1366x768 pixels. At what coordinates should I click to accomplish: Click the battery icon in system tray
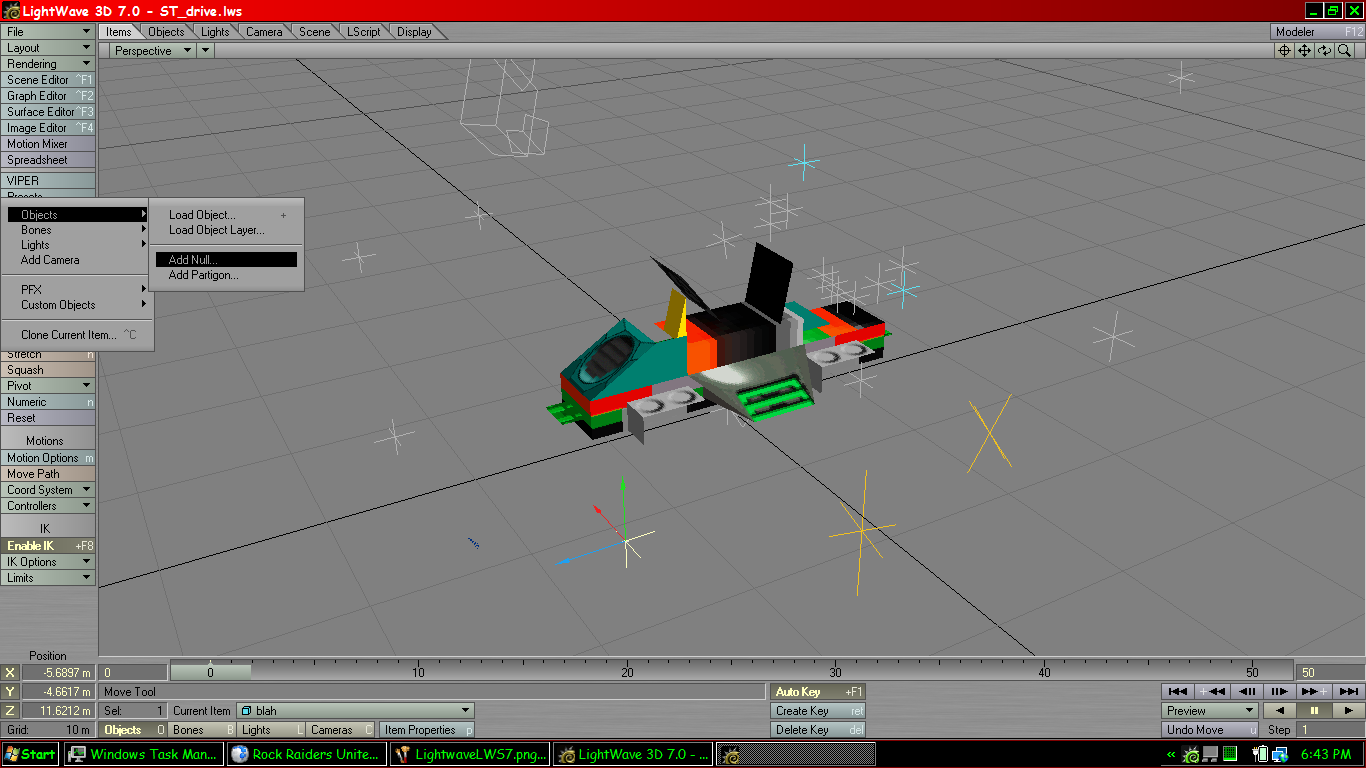pos(1259,754)
